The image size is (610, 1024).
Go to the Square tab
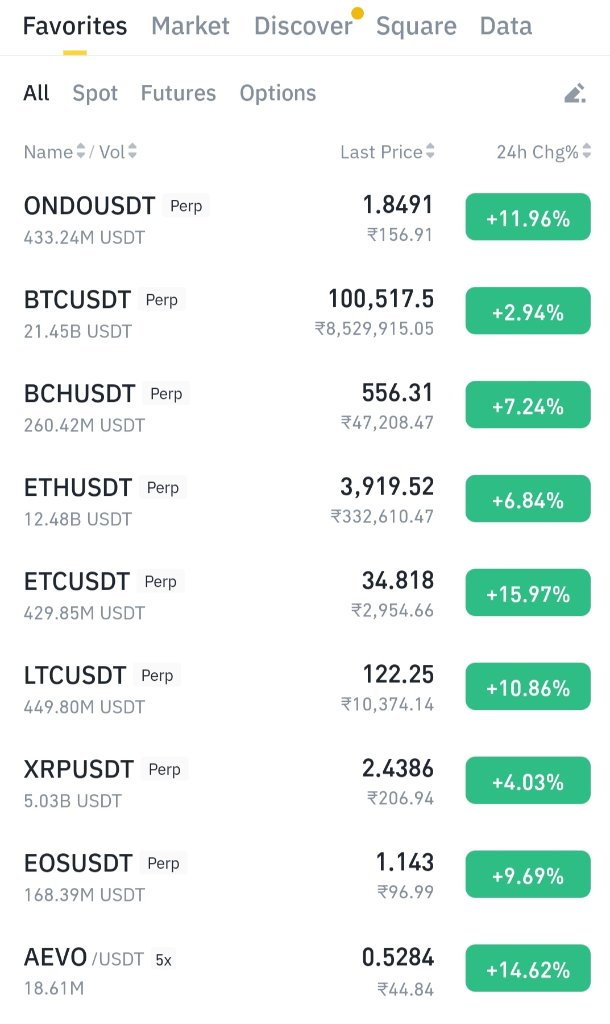(416, 26)
